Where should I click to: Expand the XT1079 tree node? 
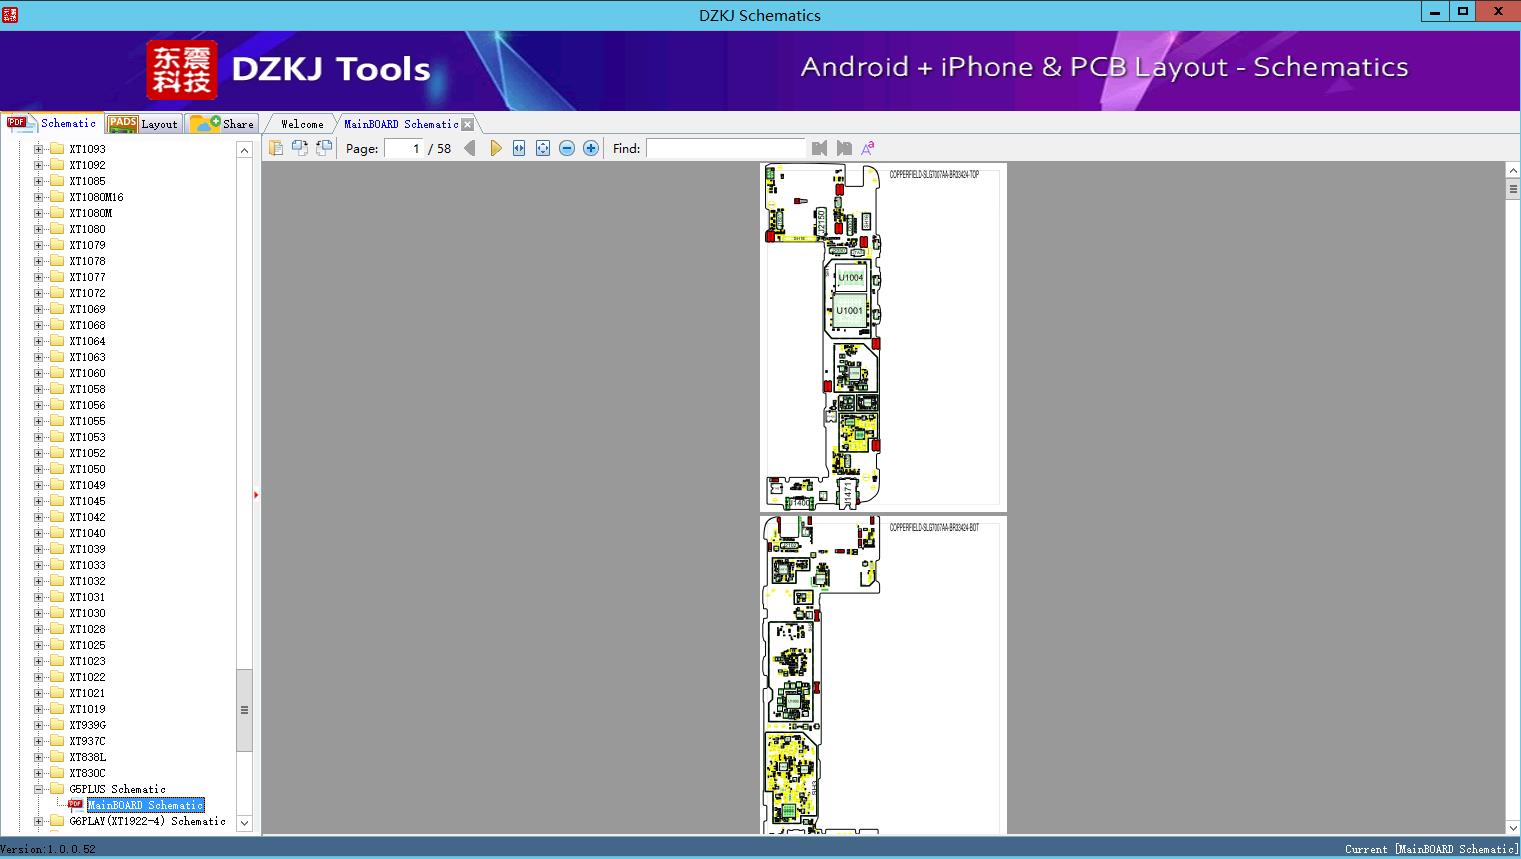point(39,245)
